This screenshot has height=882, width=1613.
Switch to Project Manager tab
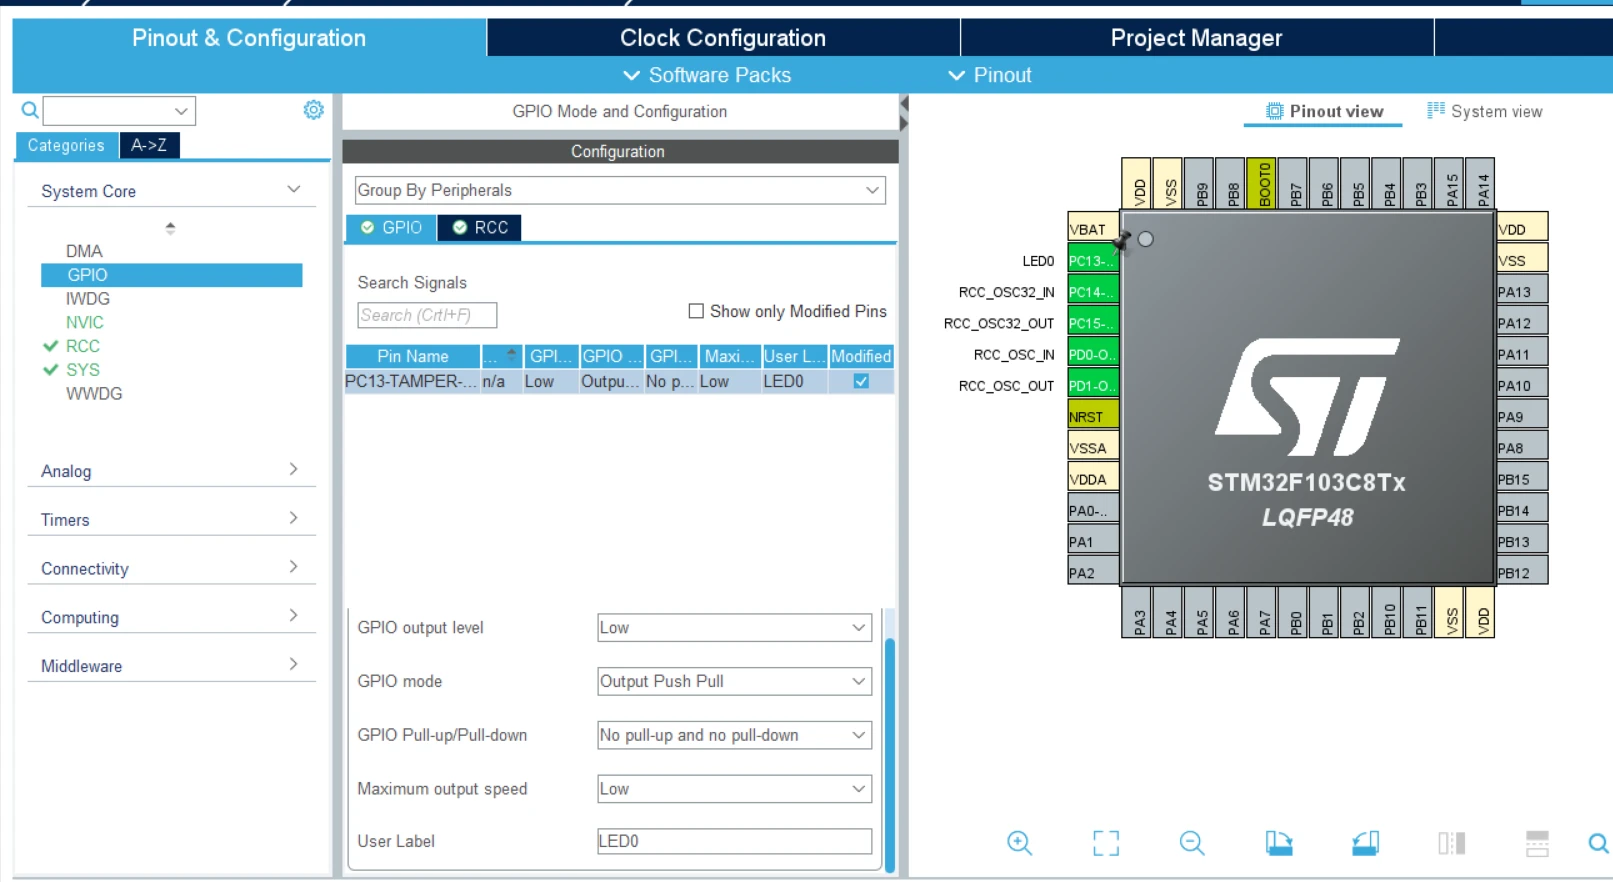coord(1196,38)
